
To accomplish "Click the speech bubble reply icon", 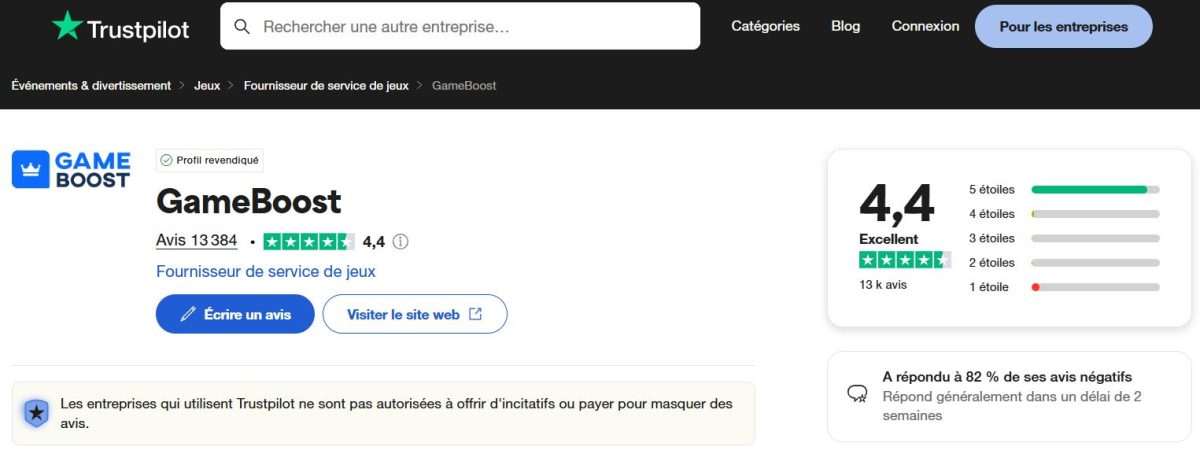I will coord(857,394).
